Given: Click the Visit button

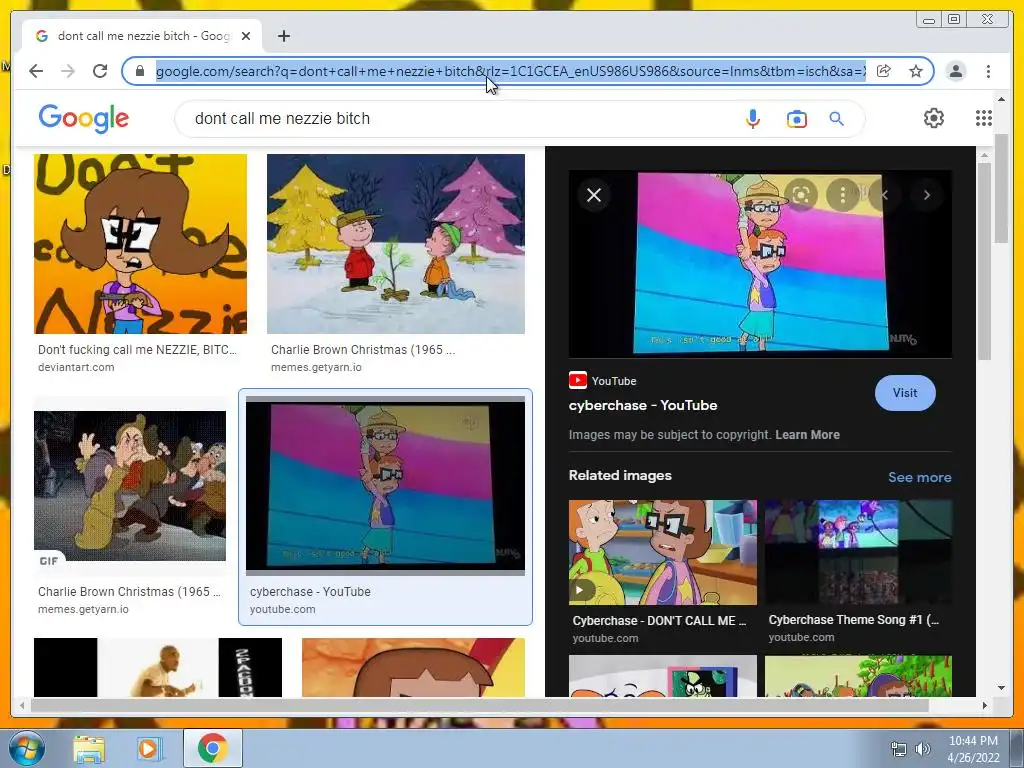Looking at the screenshot, I should (904, 392).
